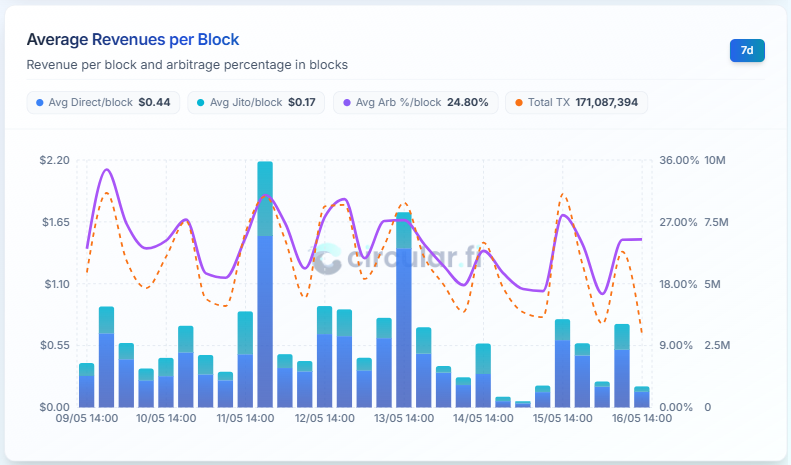Toggle the Avg Direct/block legend chip
This screenshot has width=791, height=465.
[x=103, y=102]
